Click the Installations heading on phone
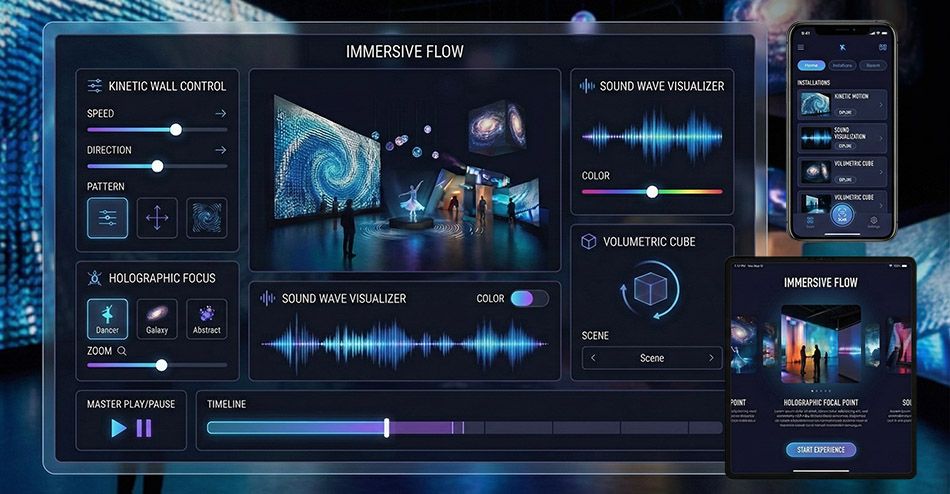This screenshot has width=950, height=494. [814, 82]
